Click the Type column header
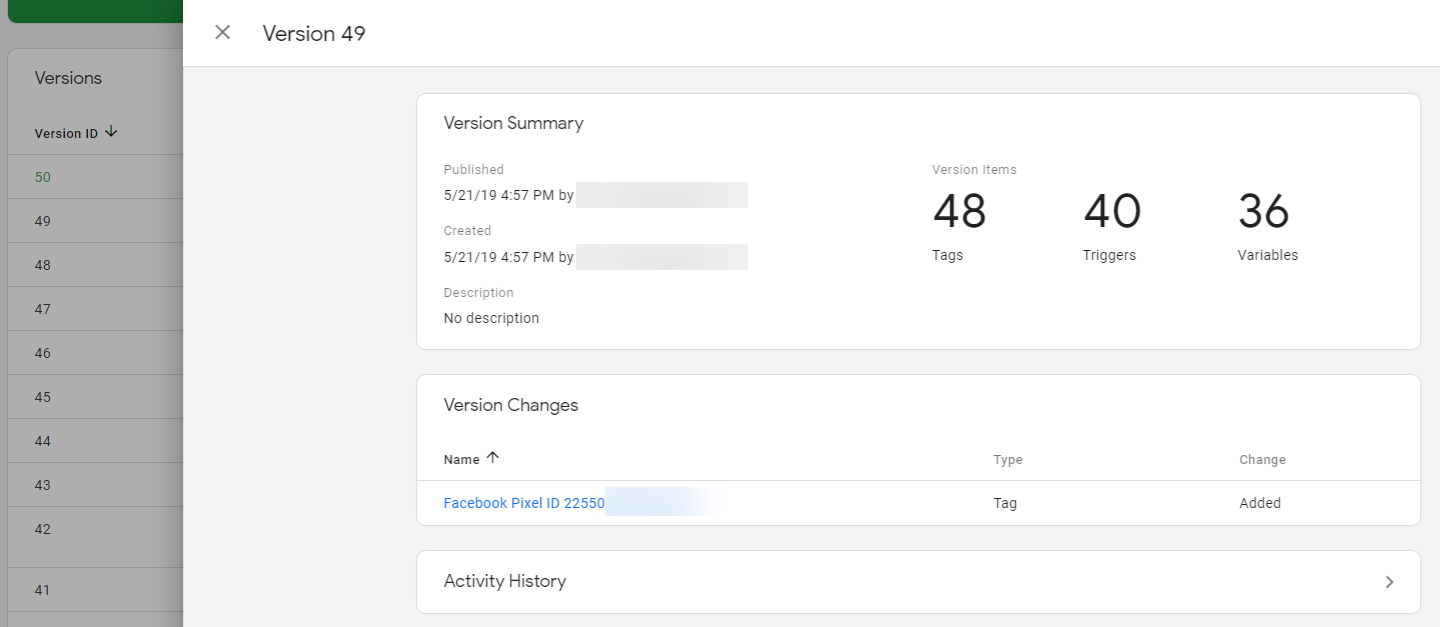 pos(1007,460)
